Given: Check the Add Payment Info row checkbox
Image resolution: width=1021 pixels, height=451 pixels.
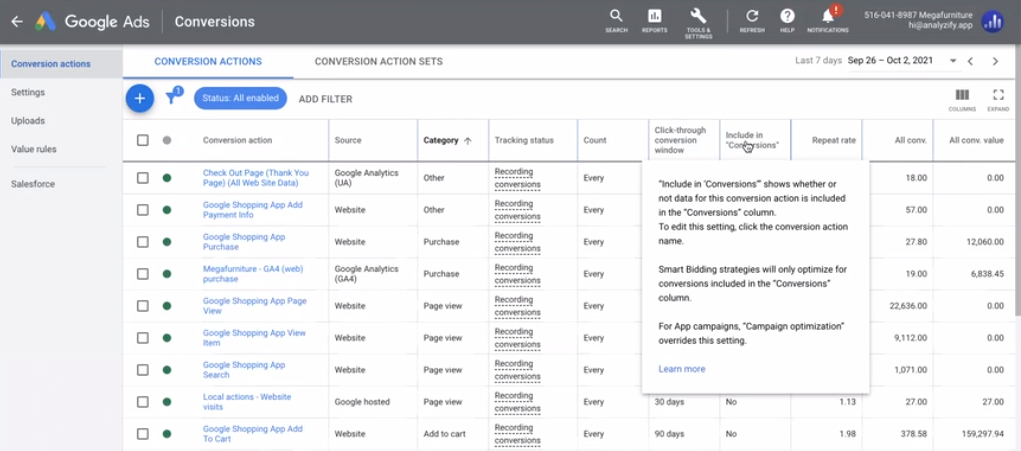Looking at the screenshot, I should pyautogui.click(x=143, y=210).
